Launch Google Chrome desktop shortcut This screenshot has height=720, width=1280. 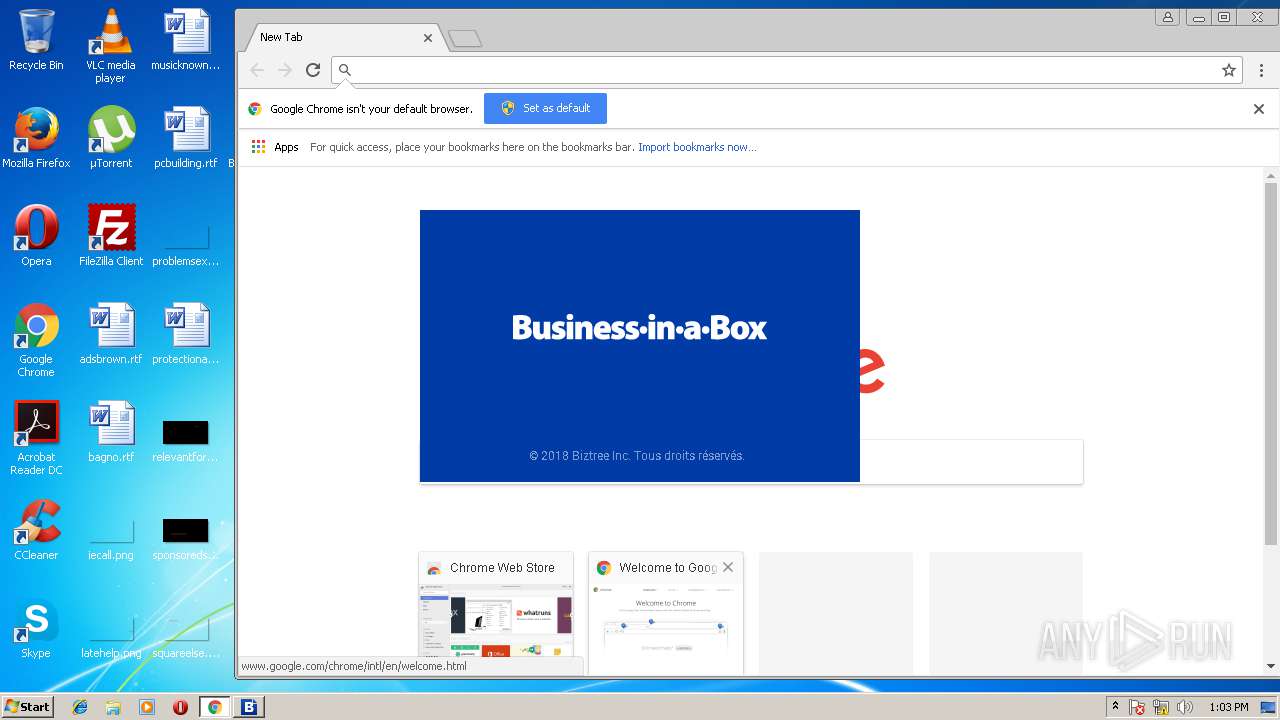tap(36, 340)
